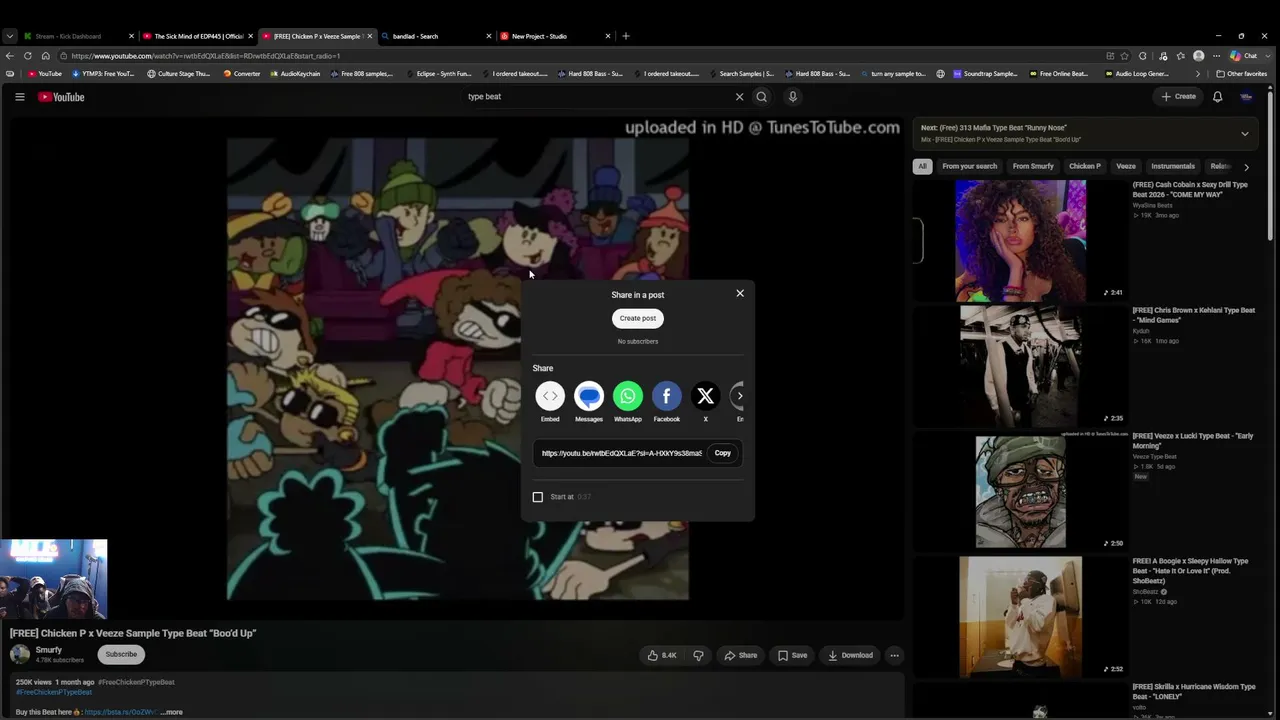Download the video
Screen dimensions: 1280x720
[x=850, y=655]
